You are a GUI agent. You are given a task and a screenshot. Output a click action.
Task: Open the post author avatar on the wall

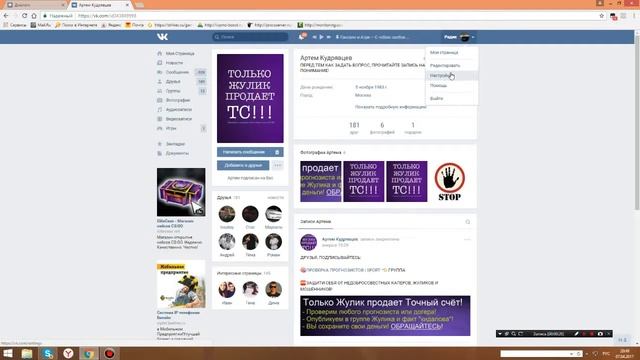tap(309, 242)
